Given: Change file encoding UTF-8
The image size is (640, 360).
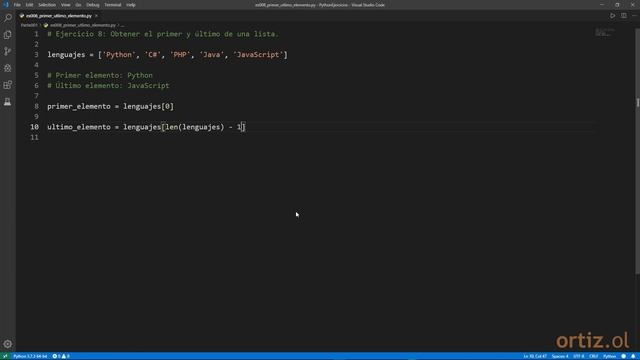Looking at the screenshot, I should pyautogui.click(x=579, y=356).
